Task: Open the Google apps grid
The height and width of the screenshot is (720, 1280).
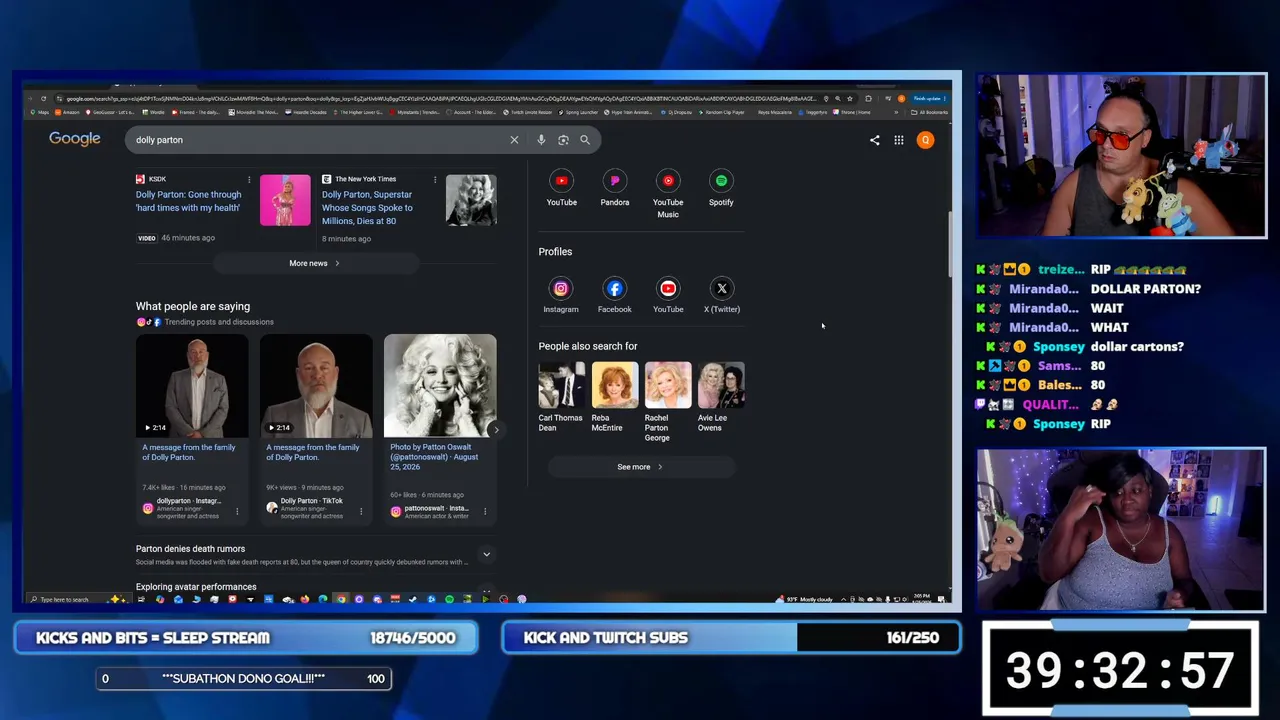Action: [899, 140]
